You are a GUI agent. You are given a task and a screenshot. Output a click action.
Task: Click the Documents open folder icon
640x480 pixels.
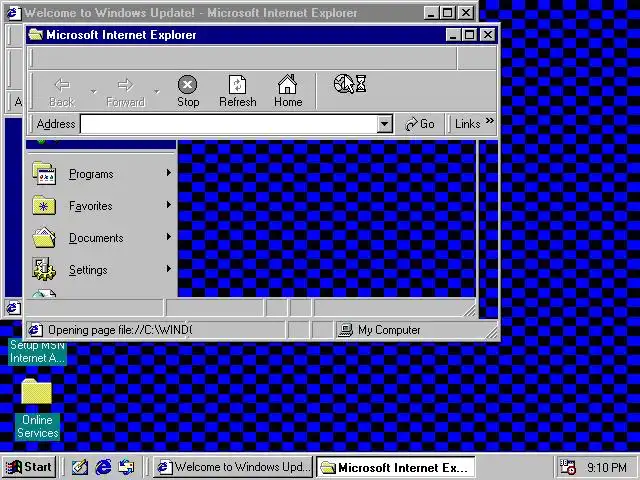click(44, 238)
